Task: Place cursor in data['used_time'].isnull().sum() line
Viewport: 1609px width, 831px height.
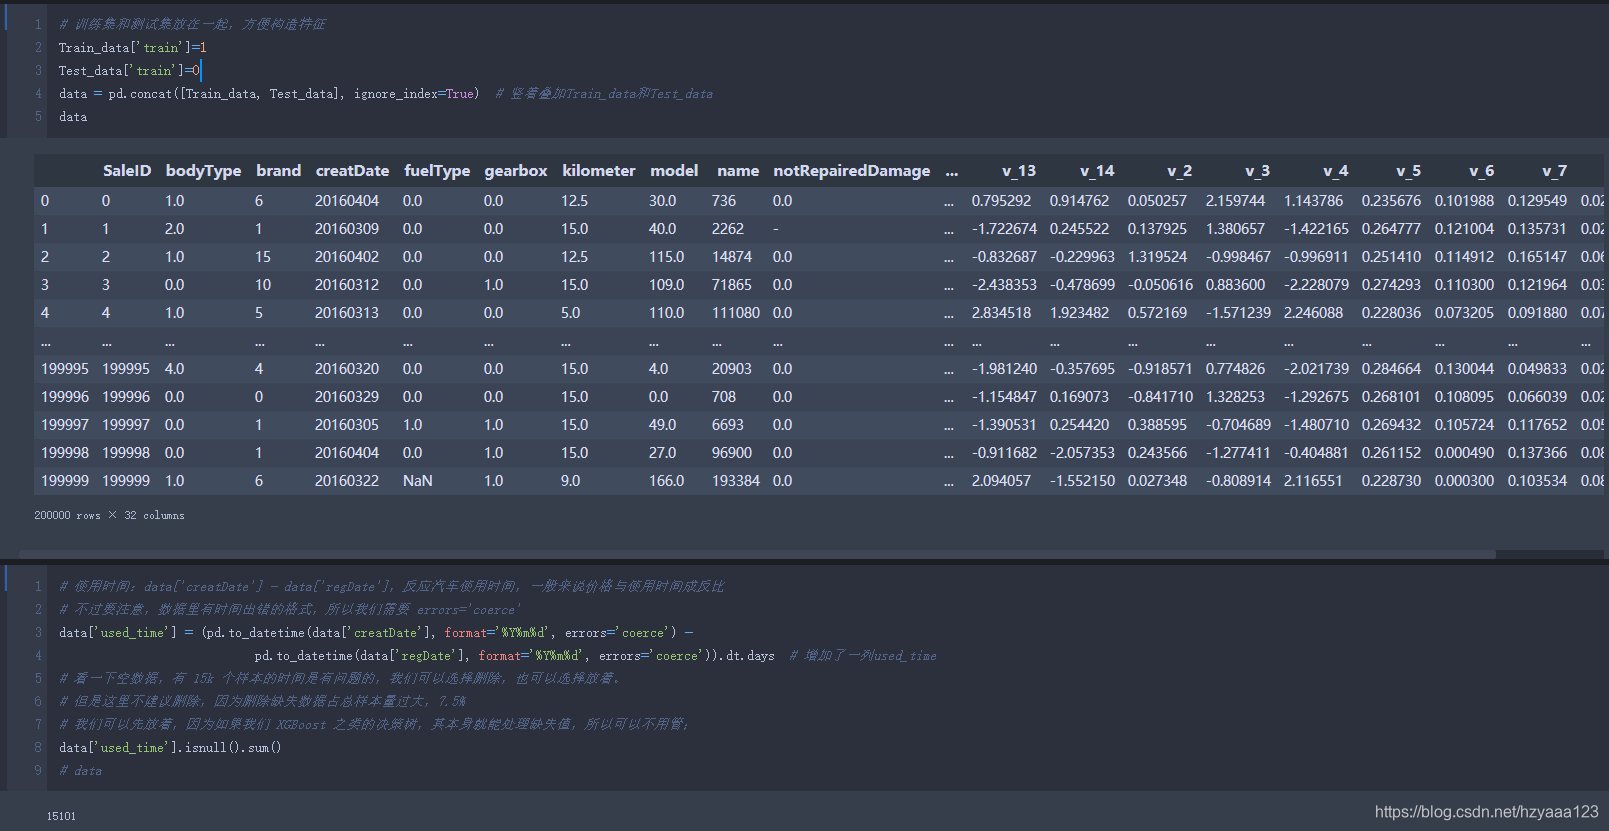Action: click(170, 747)
